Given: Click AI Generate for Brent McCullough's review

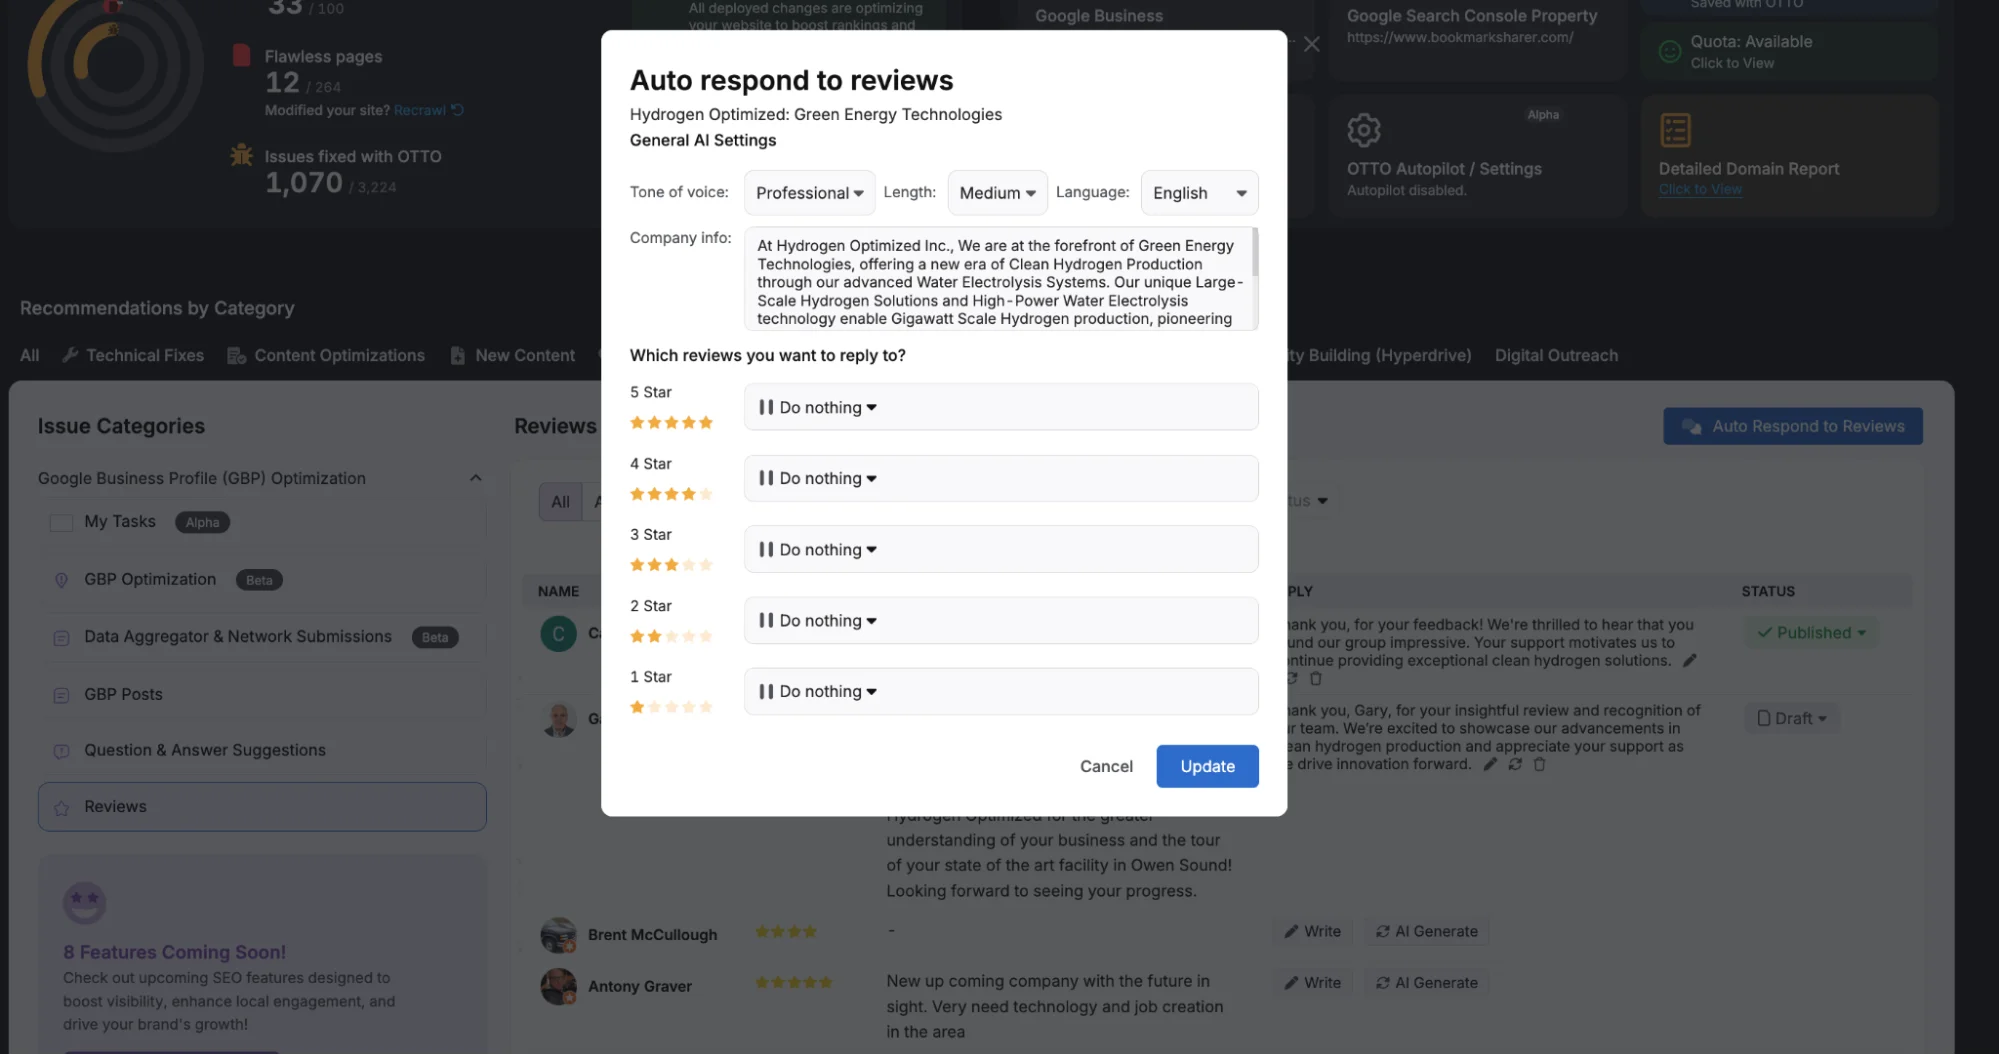Looking at the screenshot, I should 1426,931.
